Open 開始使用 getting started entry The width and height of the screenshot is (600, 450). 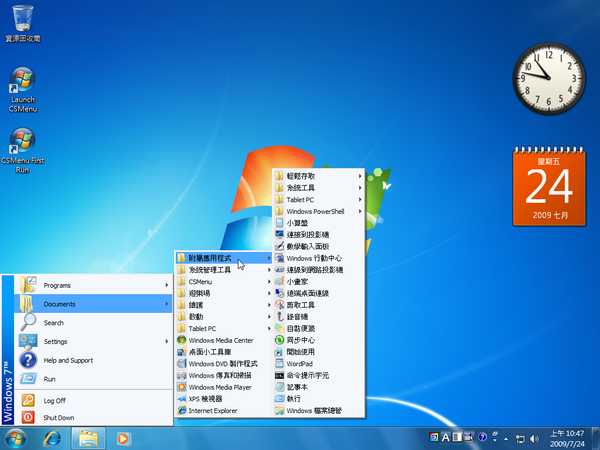pos(319,352)
